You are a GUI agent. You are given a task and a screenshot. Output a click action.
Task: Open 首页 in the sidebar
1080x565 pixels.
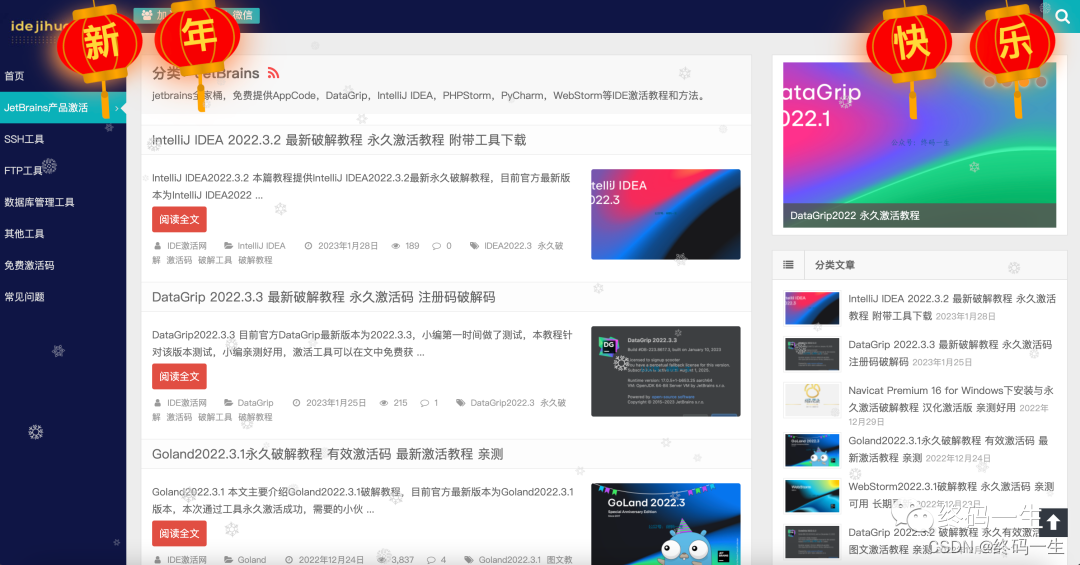tap(14, 76)
